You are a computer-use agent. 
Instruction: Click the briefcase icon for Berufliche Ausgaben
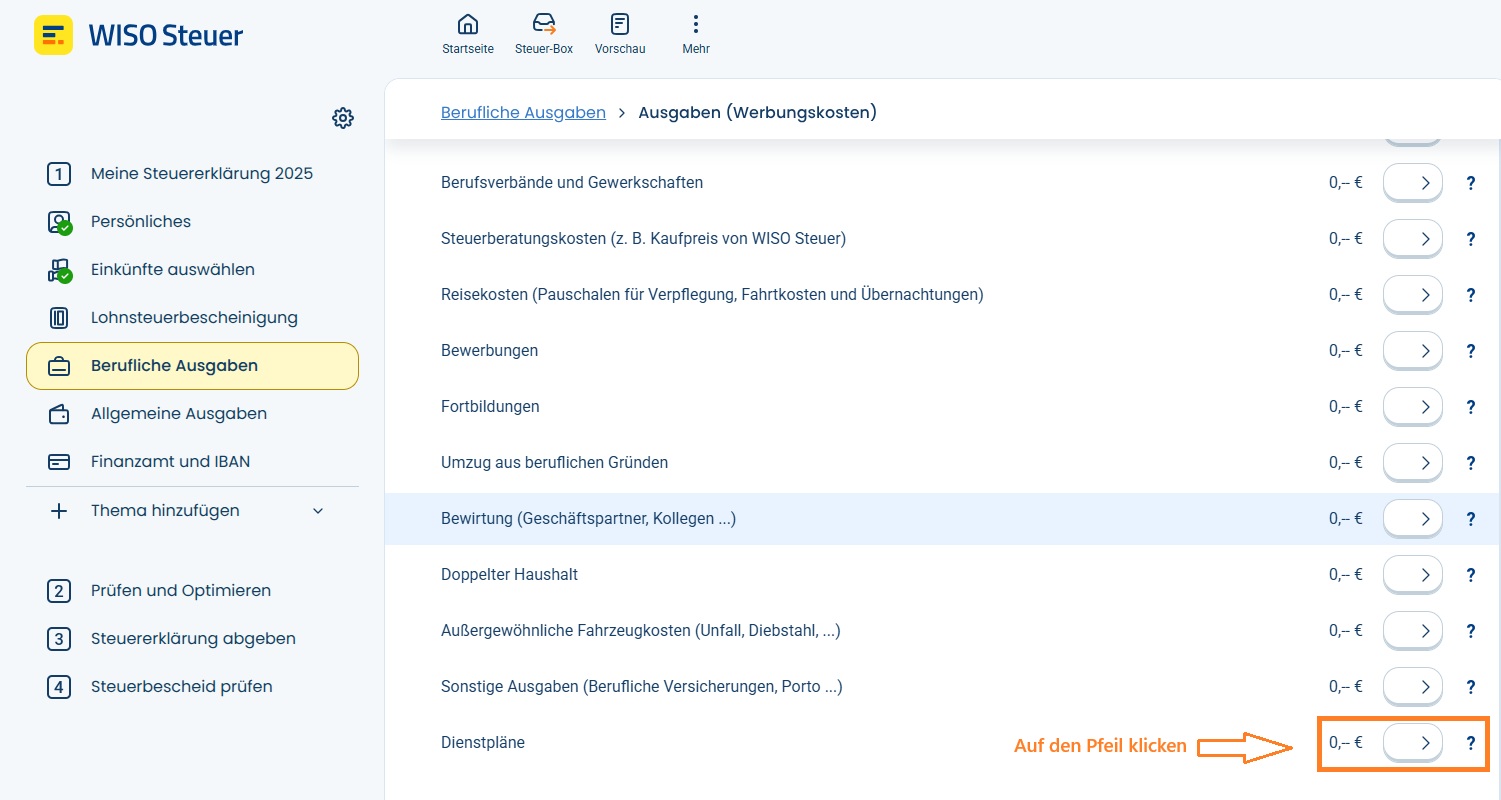59,366
